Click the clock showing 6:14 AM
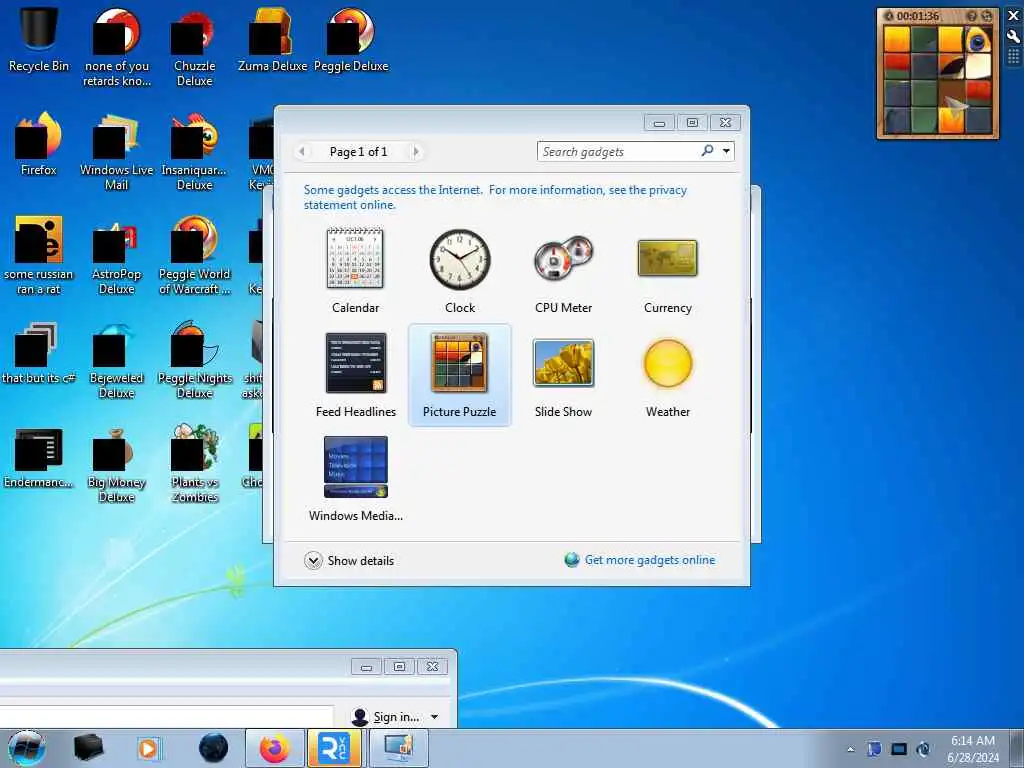The image size is (1024, 768). (972, 749)
